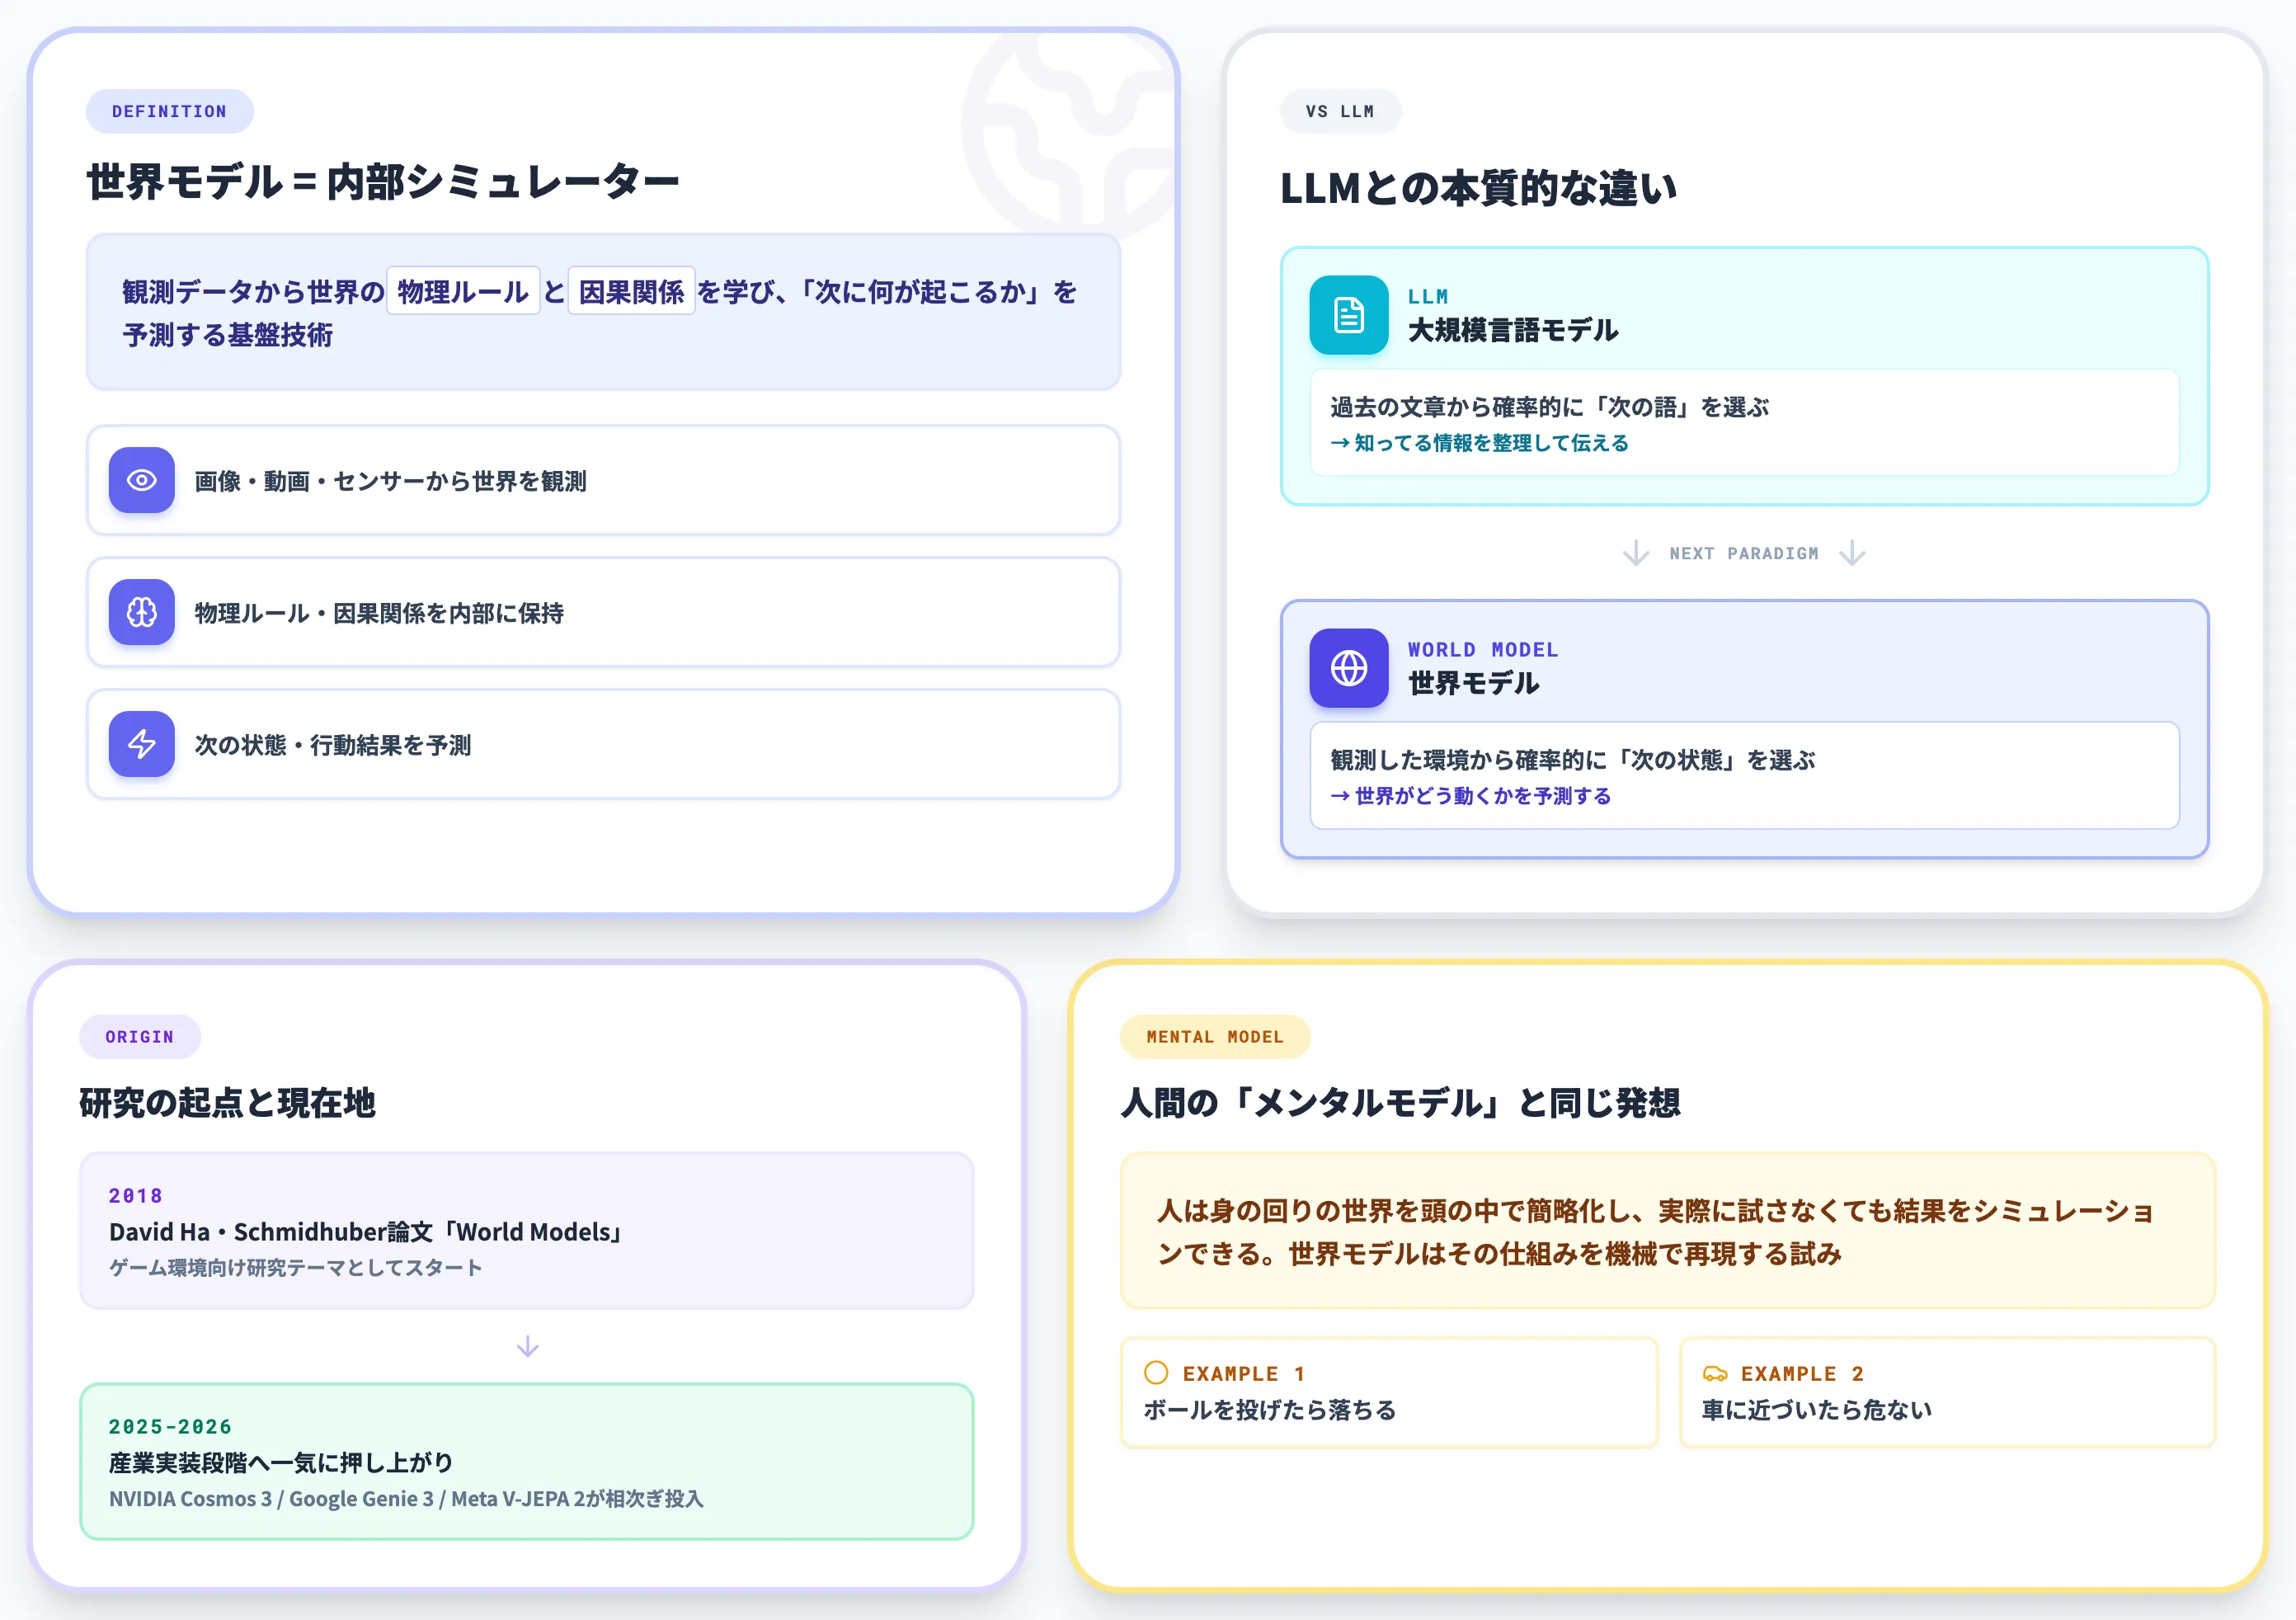Click the 因果関係 highlighted keyword

coord(631,291)
